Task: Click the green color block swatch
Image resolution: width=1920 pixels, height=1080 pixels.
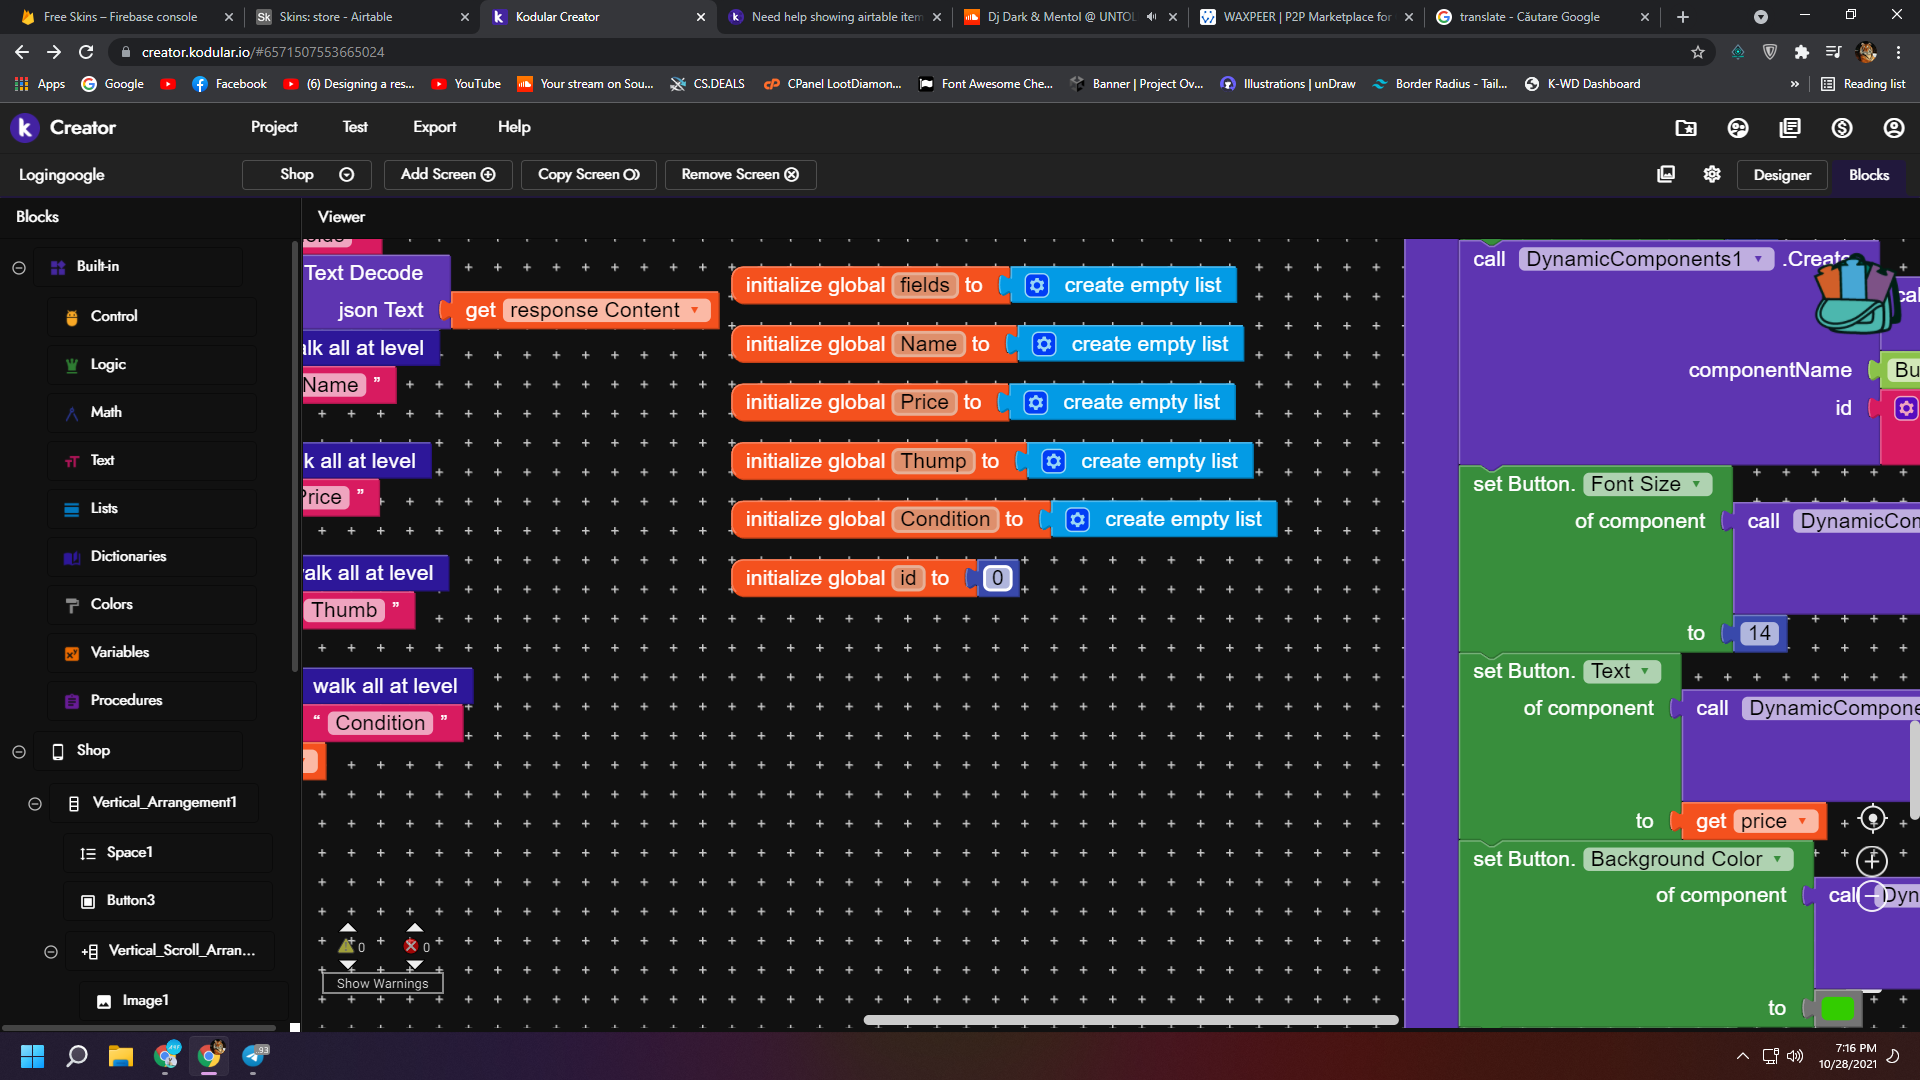Action: point(1837,1008)
